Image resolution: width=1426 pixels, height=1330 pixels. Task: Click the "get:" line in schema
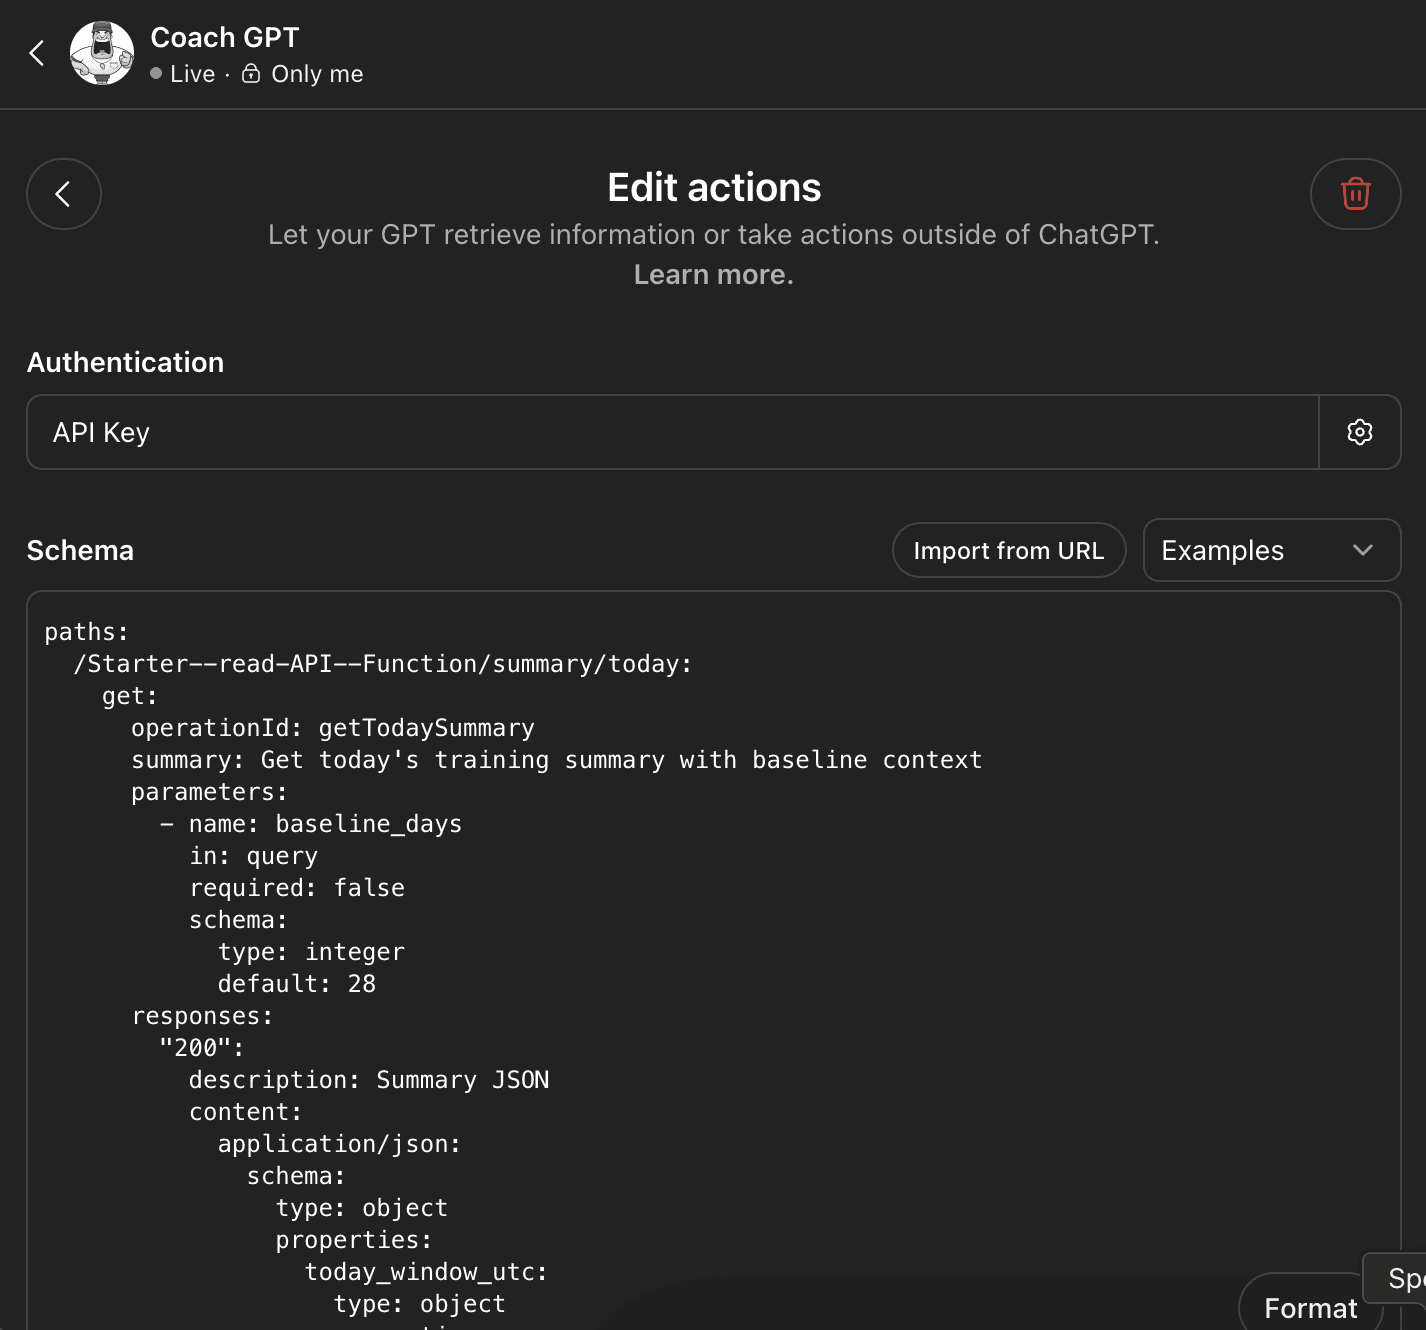click(130, 696)
